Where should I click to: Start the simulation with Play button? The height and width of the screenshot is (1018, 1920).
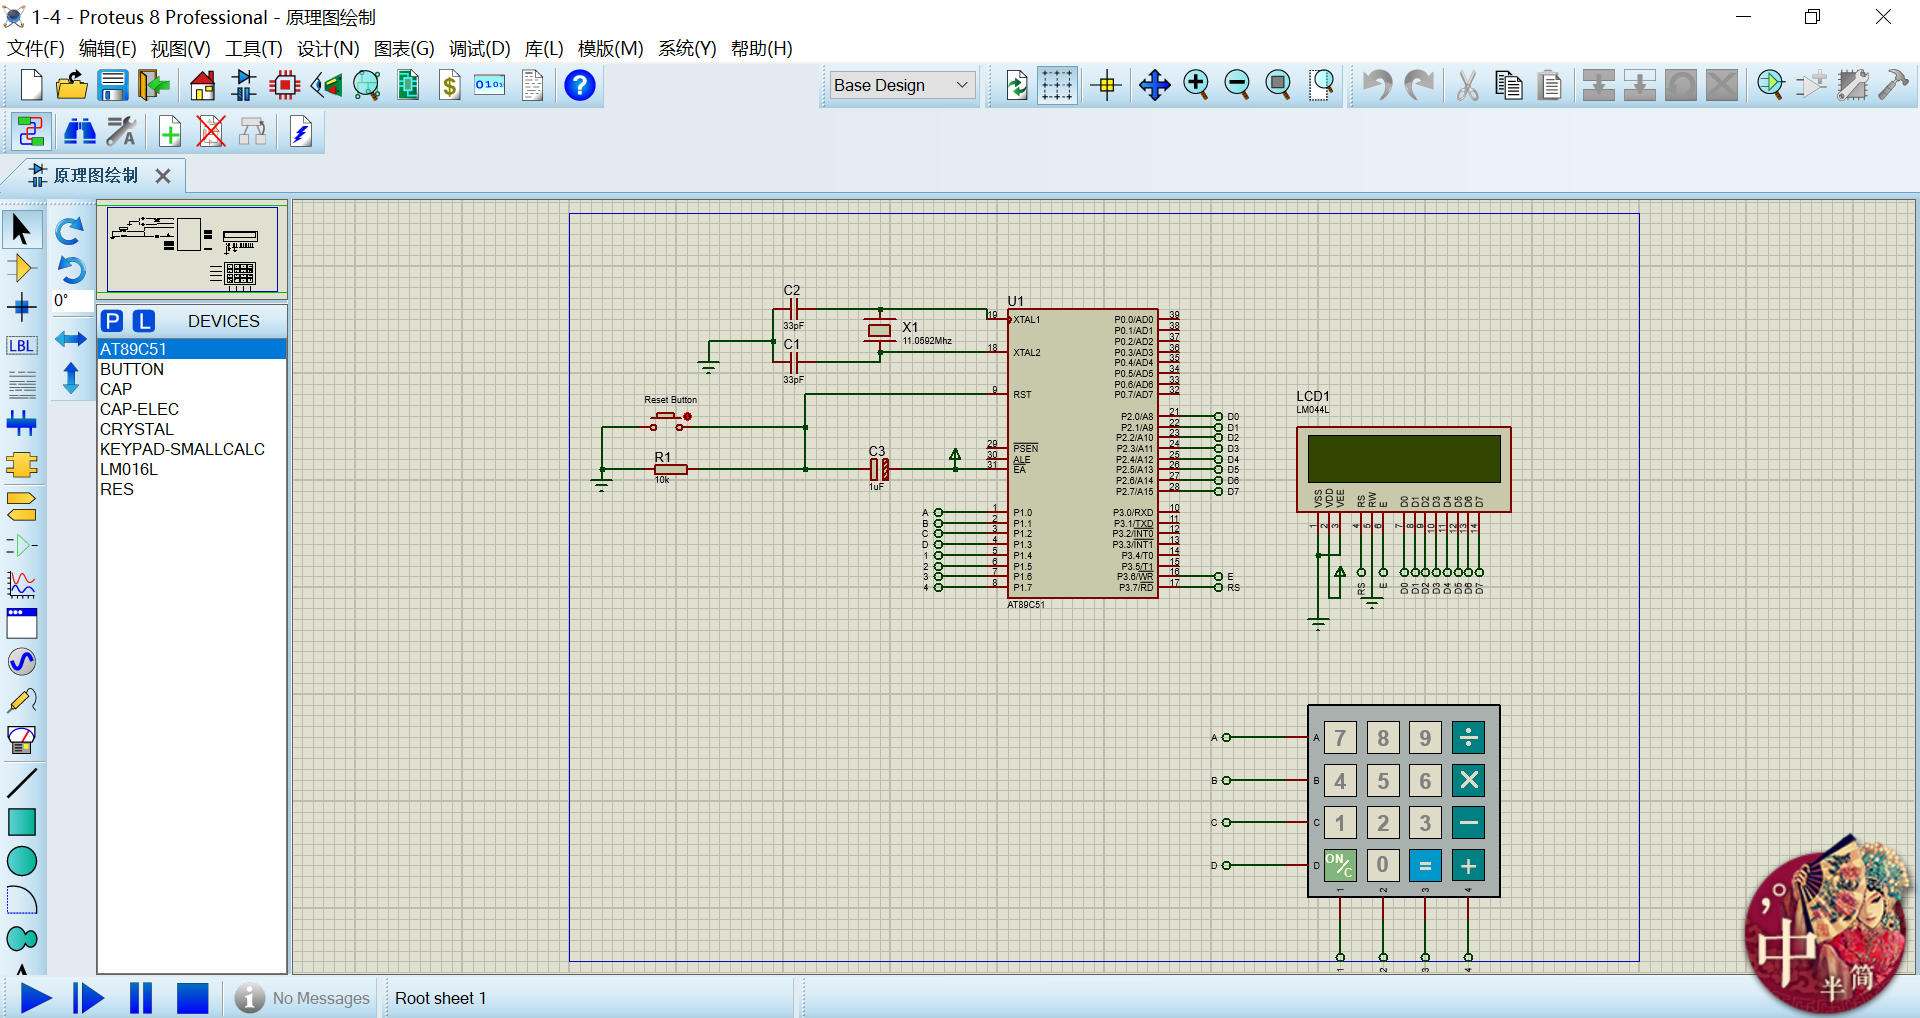(36, 998)
